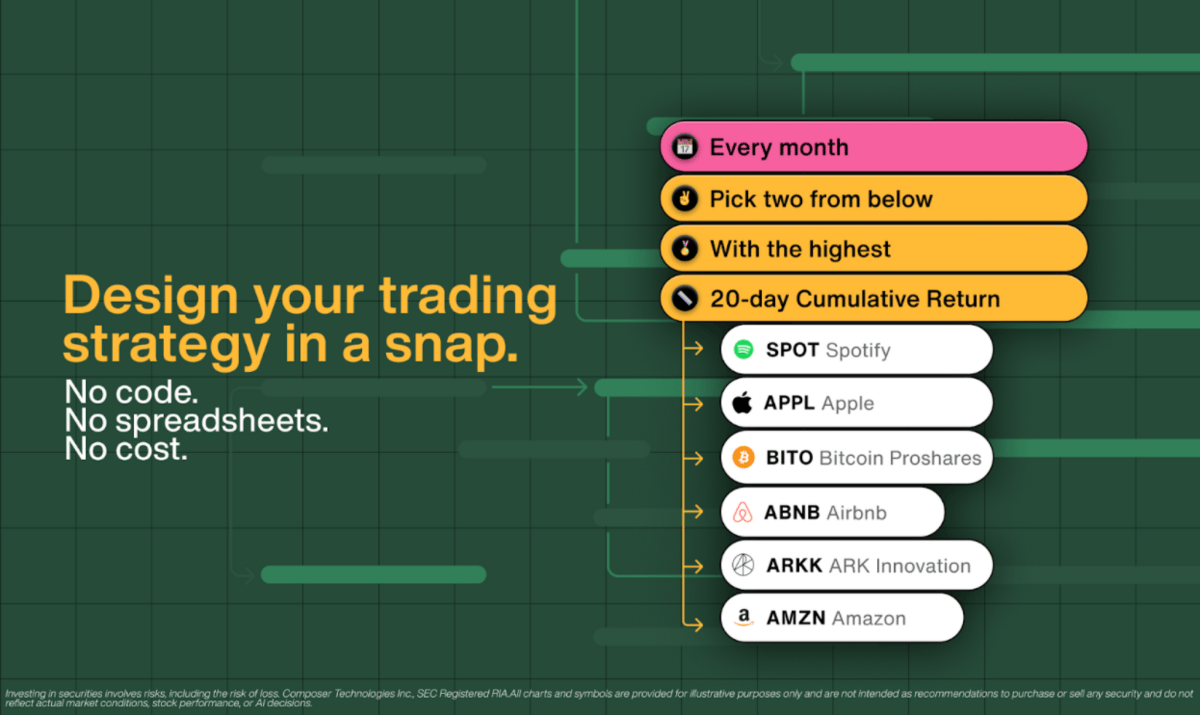Screen dimensions: 1200x715
Task: Select the Pick two from below block
Action: pos(873,198)
